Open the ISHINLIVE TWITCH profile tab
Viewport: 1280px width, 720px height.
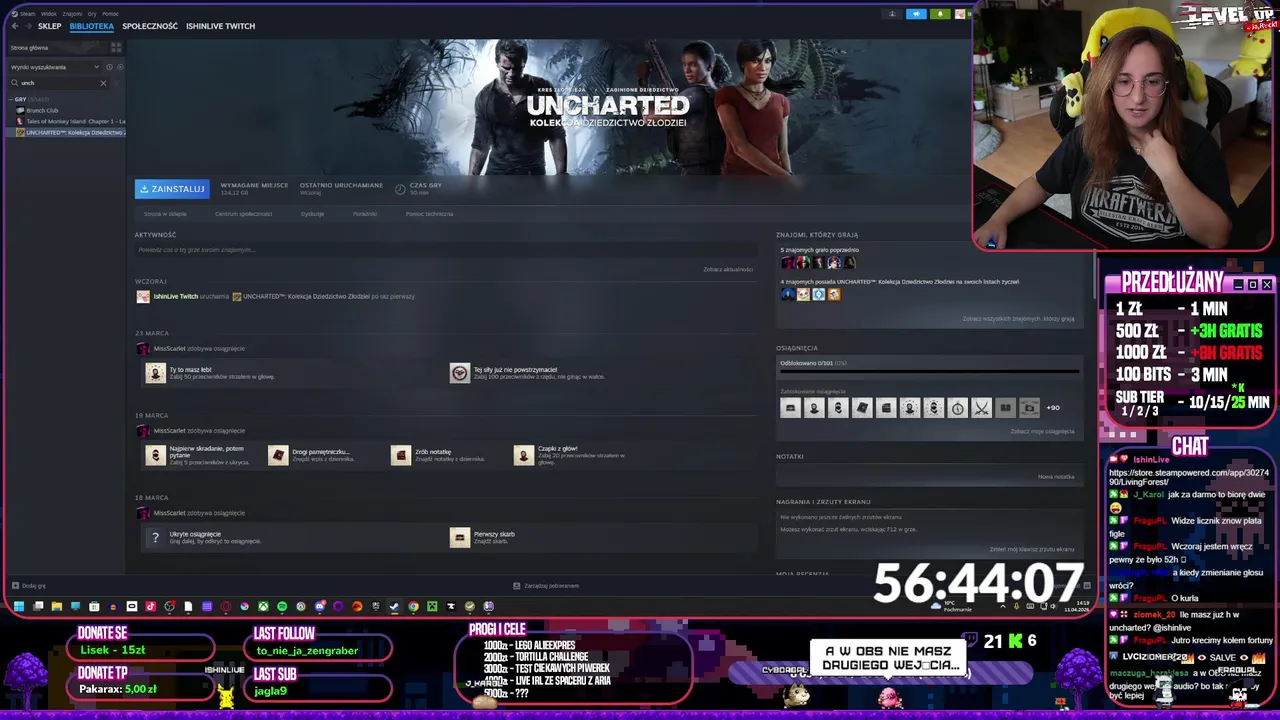220,26
